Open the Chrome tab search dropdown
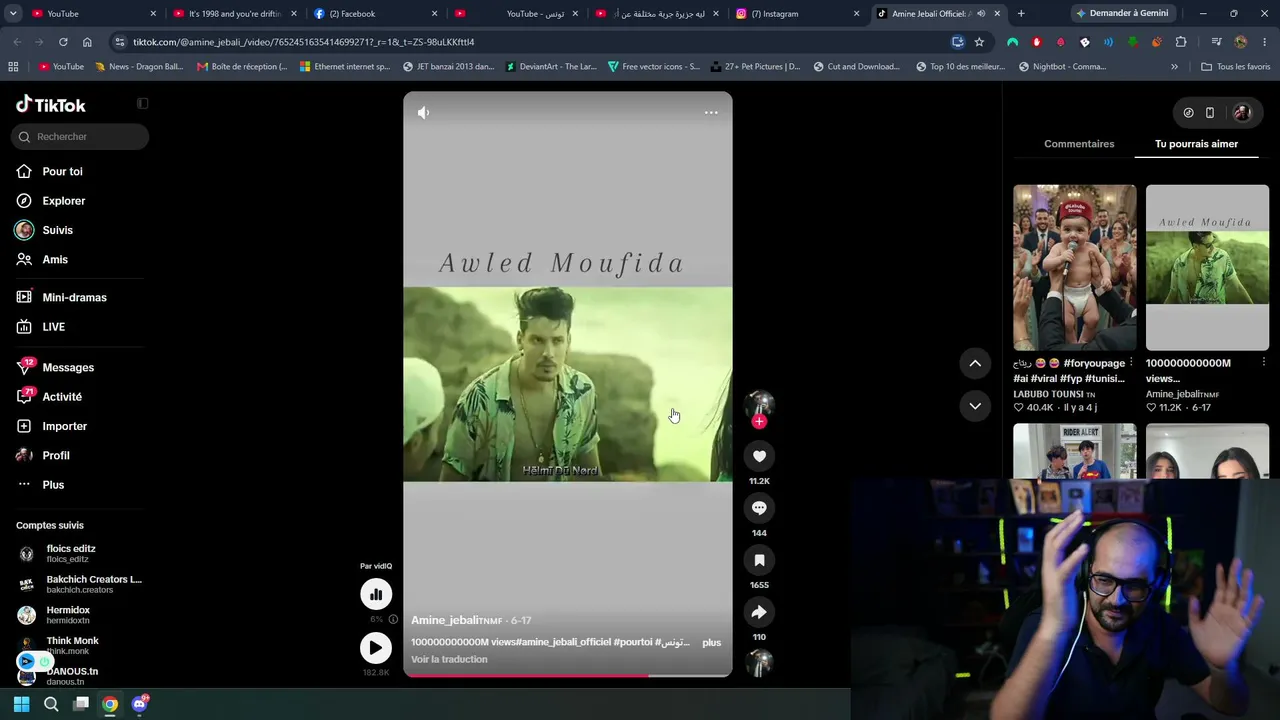This screenshot has width=1280, height=720. tap(13, 14)
